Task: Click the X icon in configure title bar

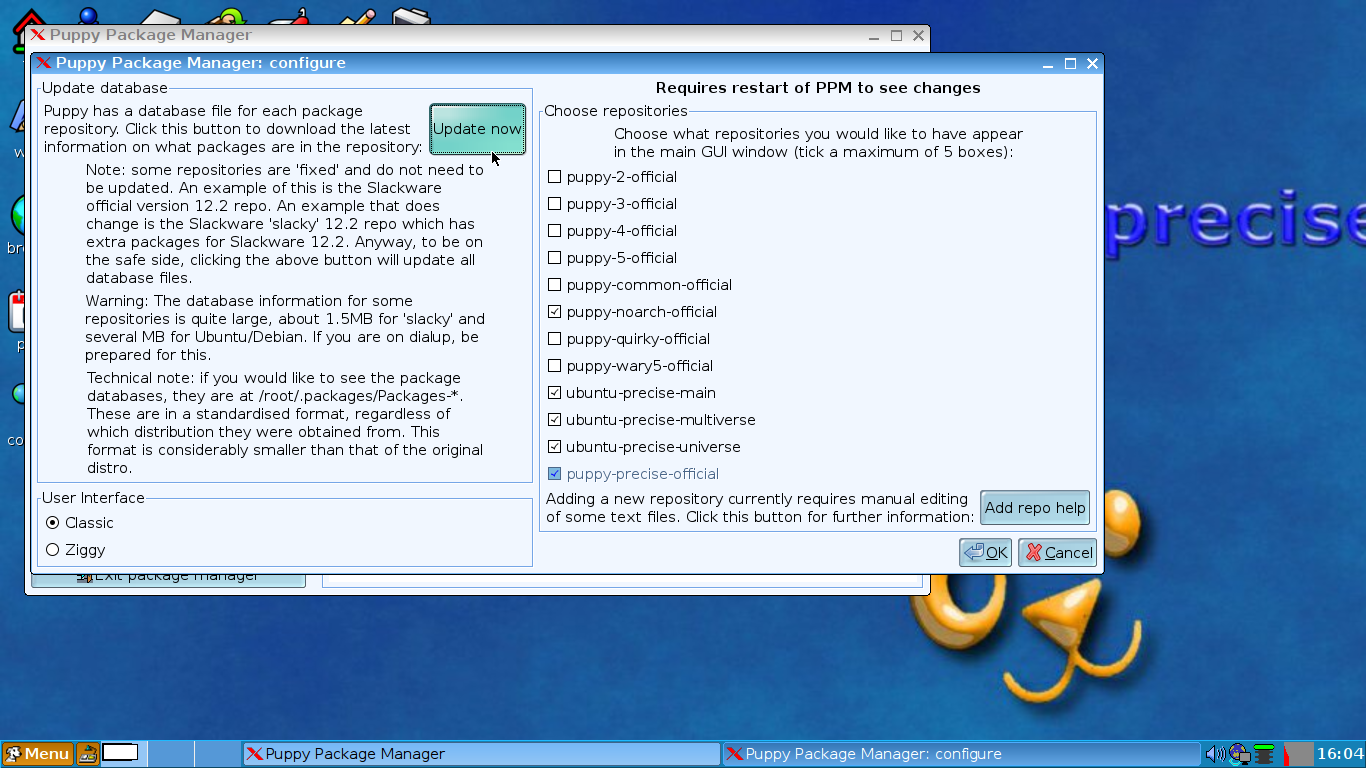Action: tap(43, 63)
